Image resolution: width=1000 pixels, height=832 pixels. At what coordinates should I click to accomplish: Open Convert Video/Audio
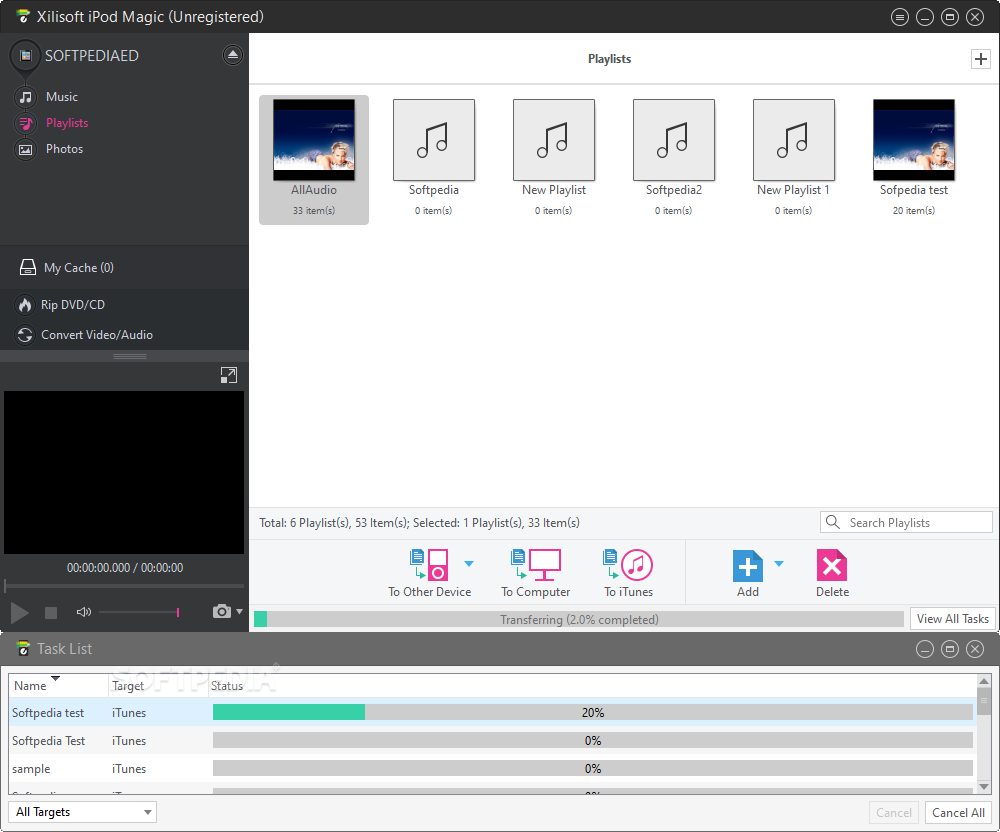coord(97,335)
